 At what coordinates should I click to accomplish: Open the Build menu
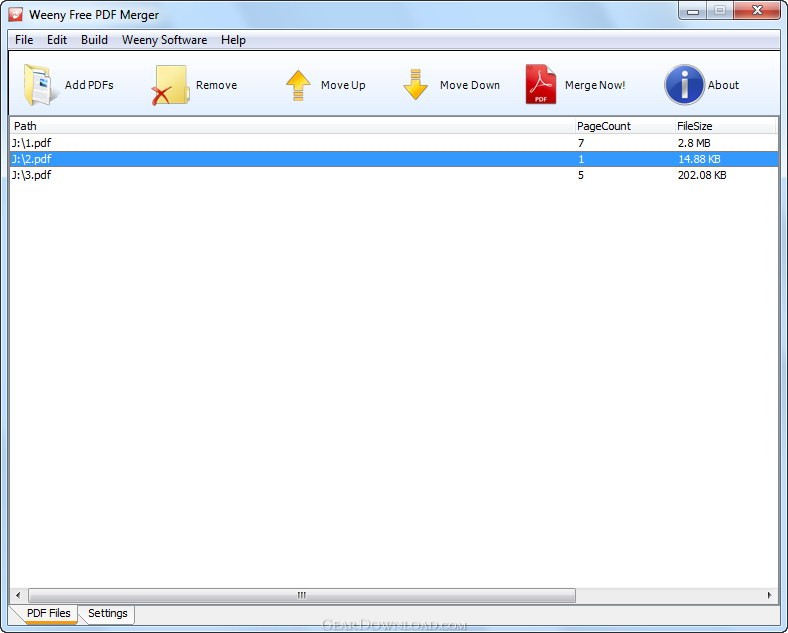(94, 40)
